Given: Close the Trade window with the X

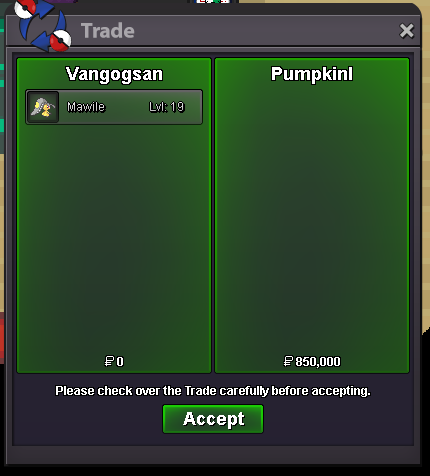Looking at the screenshot, I should 407,31.
